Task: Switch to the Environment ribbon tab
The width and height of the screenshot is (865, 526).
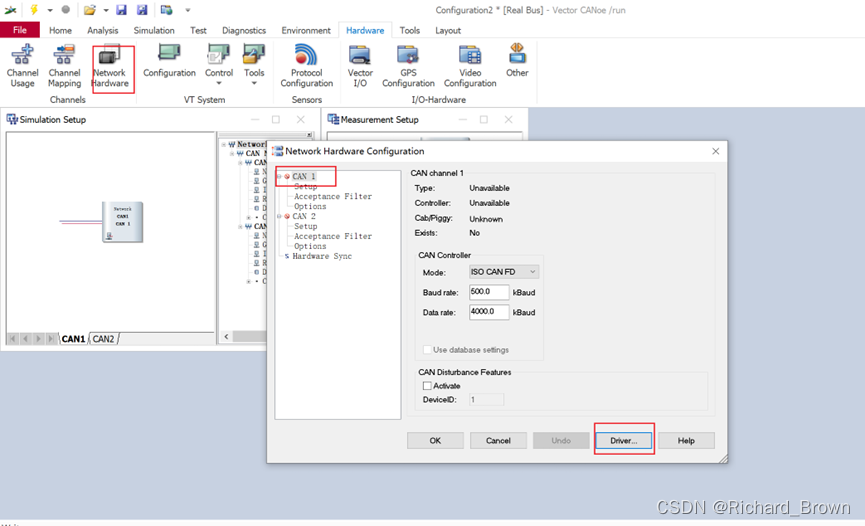Action: pyautogui.click(x=306, y=30)
